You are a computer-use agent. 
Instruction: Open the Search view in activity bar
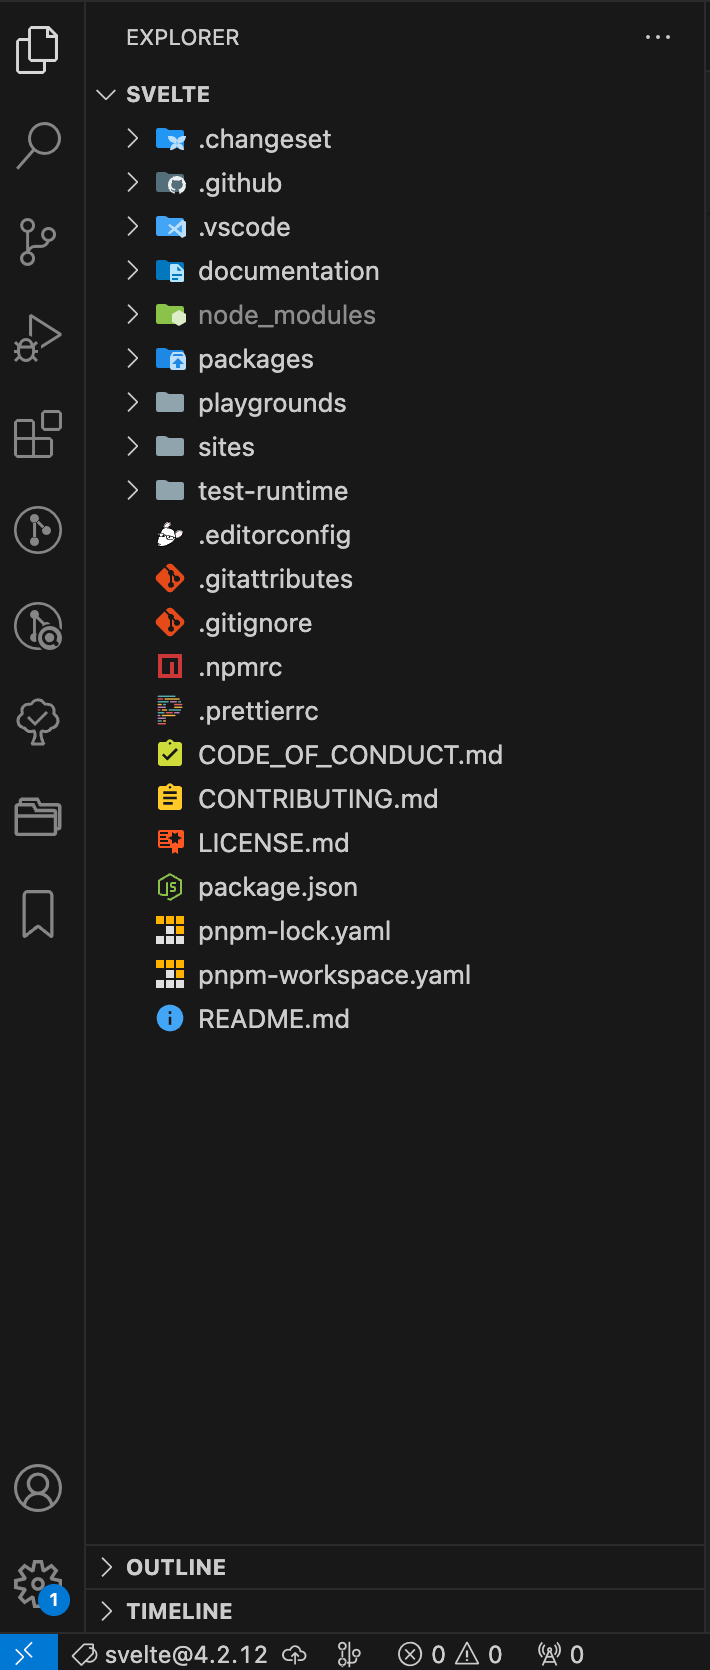pos(39,145)
